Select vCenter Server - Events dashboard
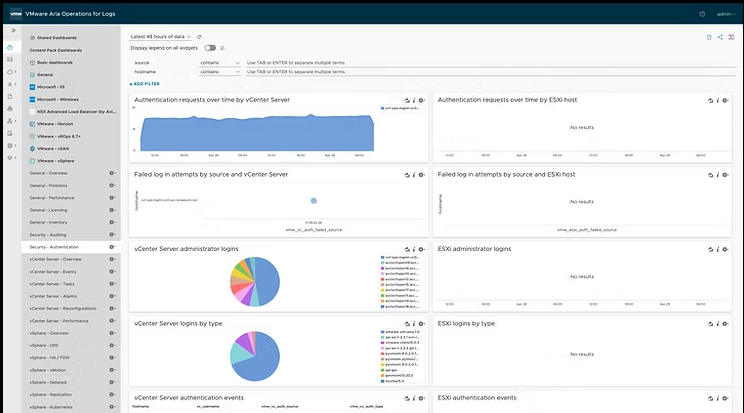 [53, 272]
